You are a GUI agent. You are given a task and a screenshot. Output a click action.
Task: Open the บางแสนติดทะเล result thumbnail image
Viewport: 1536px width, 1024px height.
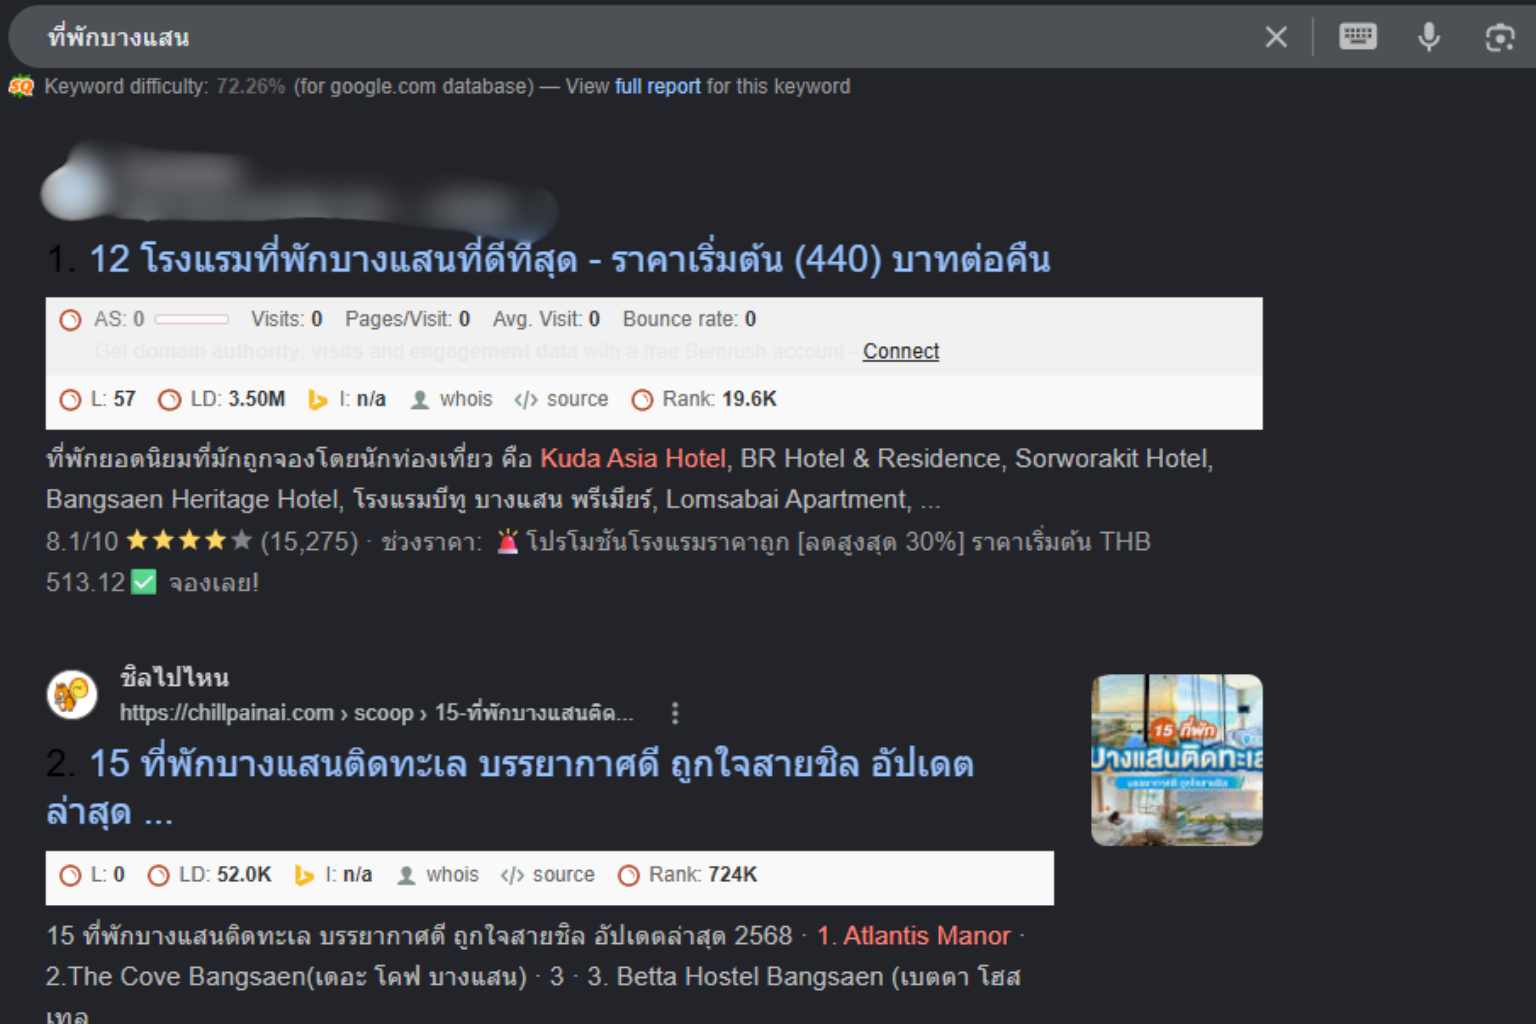(1177, 760)
